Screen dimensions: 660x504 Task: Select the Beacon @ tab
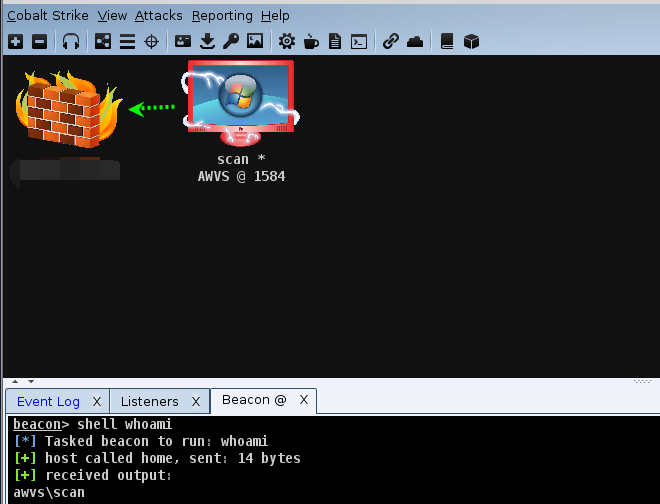[254, 400]
